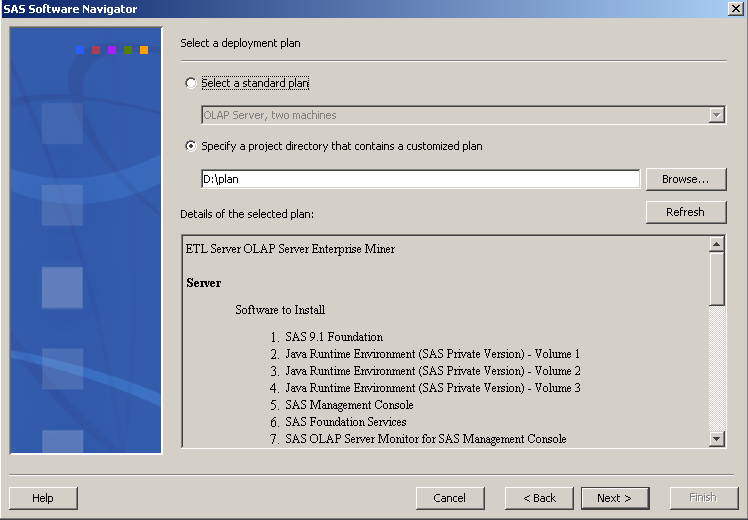
Task: Click 'SAS Management Console' entry
Action: coord(349,405)
